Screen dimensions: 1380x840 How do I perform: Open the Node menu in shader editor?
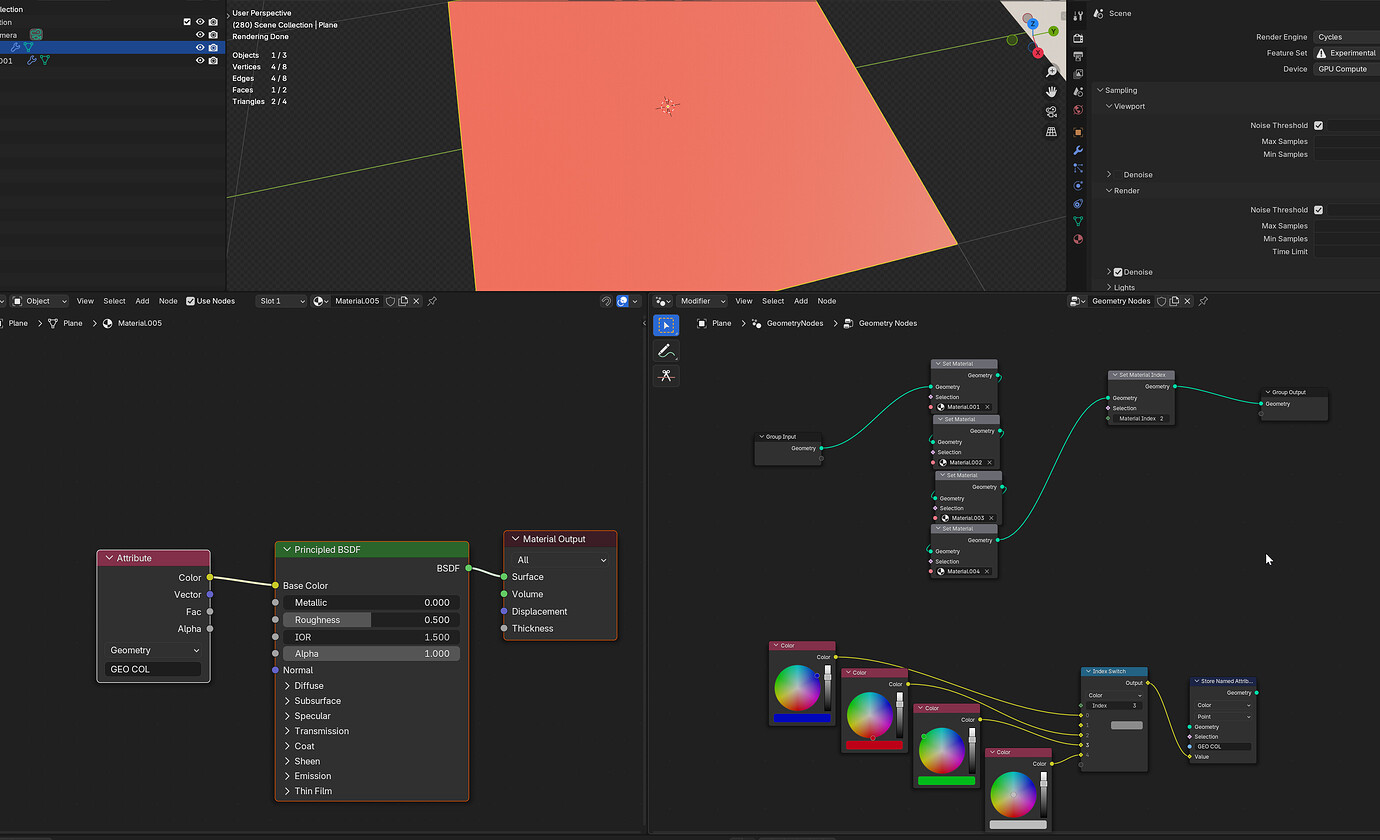[168, 301]
